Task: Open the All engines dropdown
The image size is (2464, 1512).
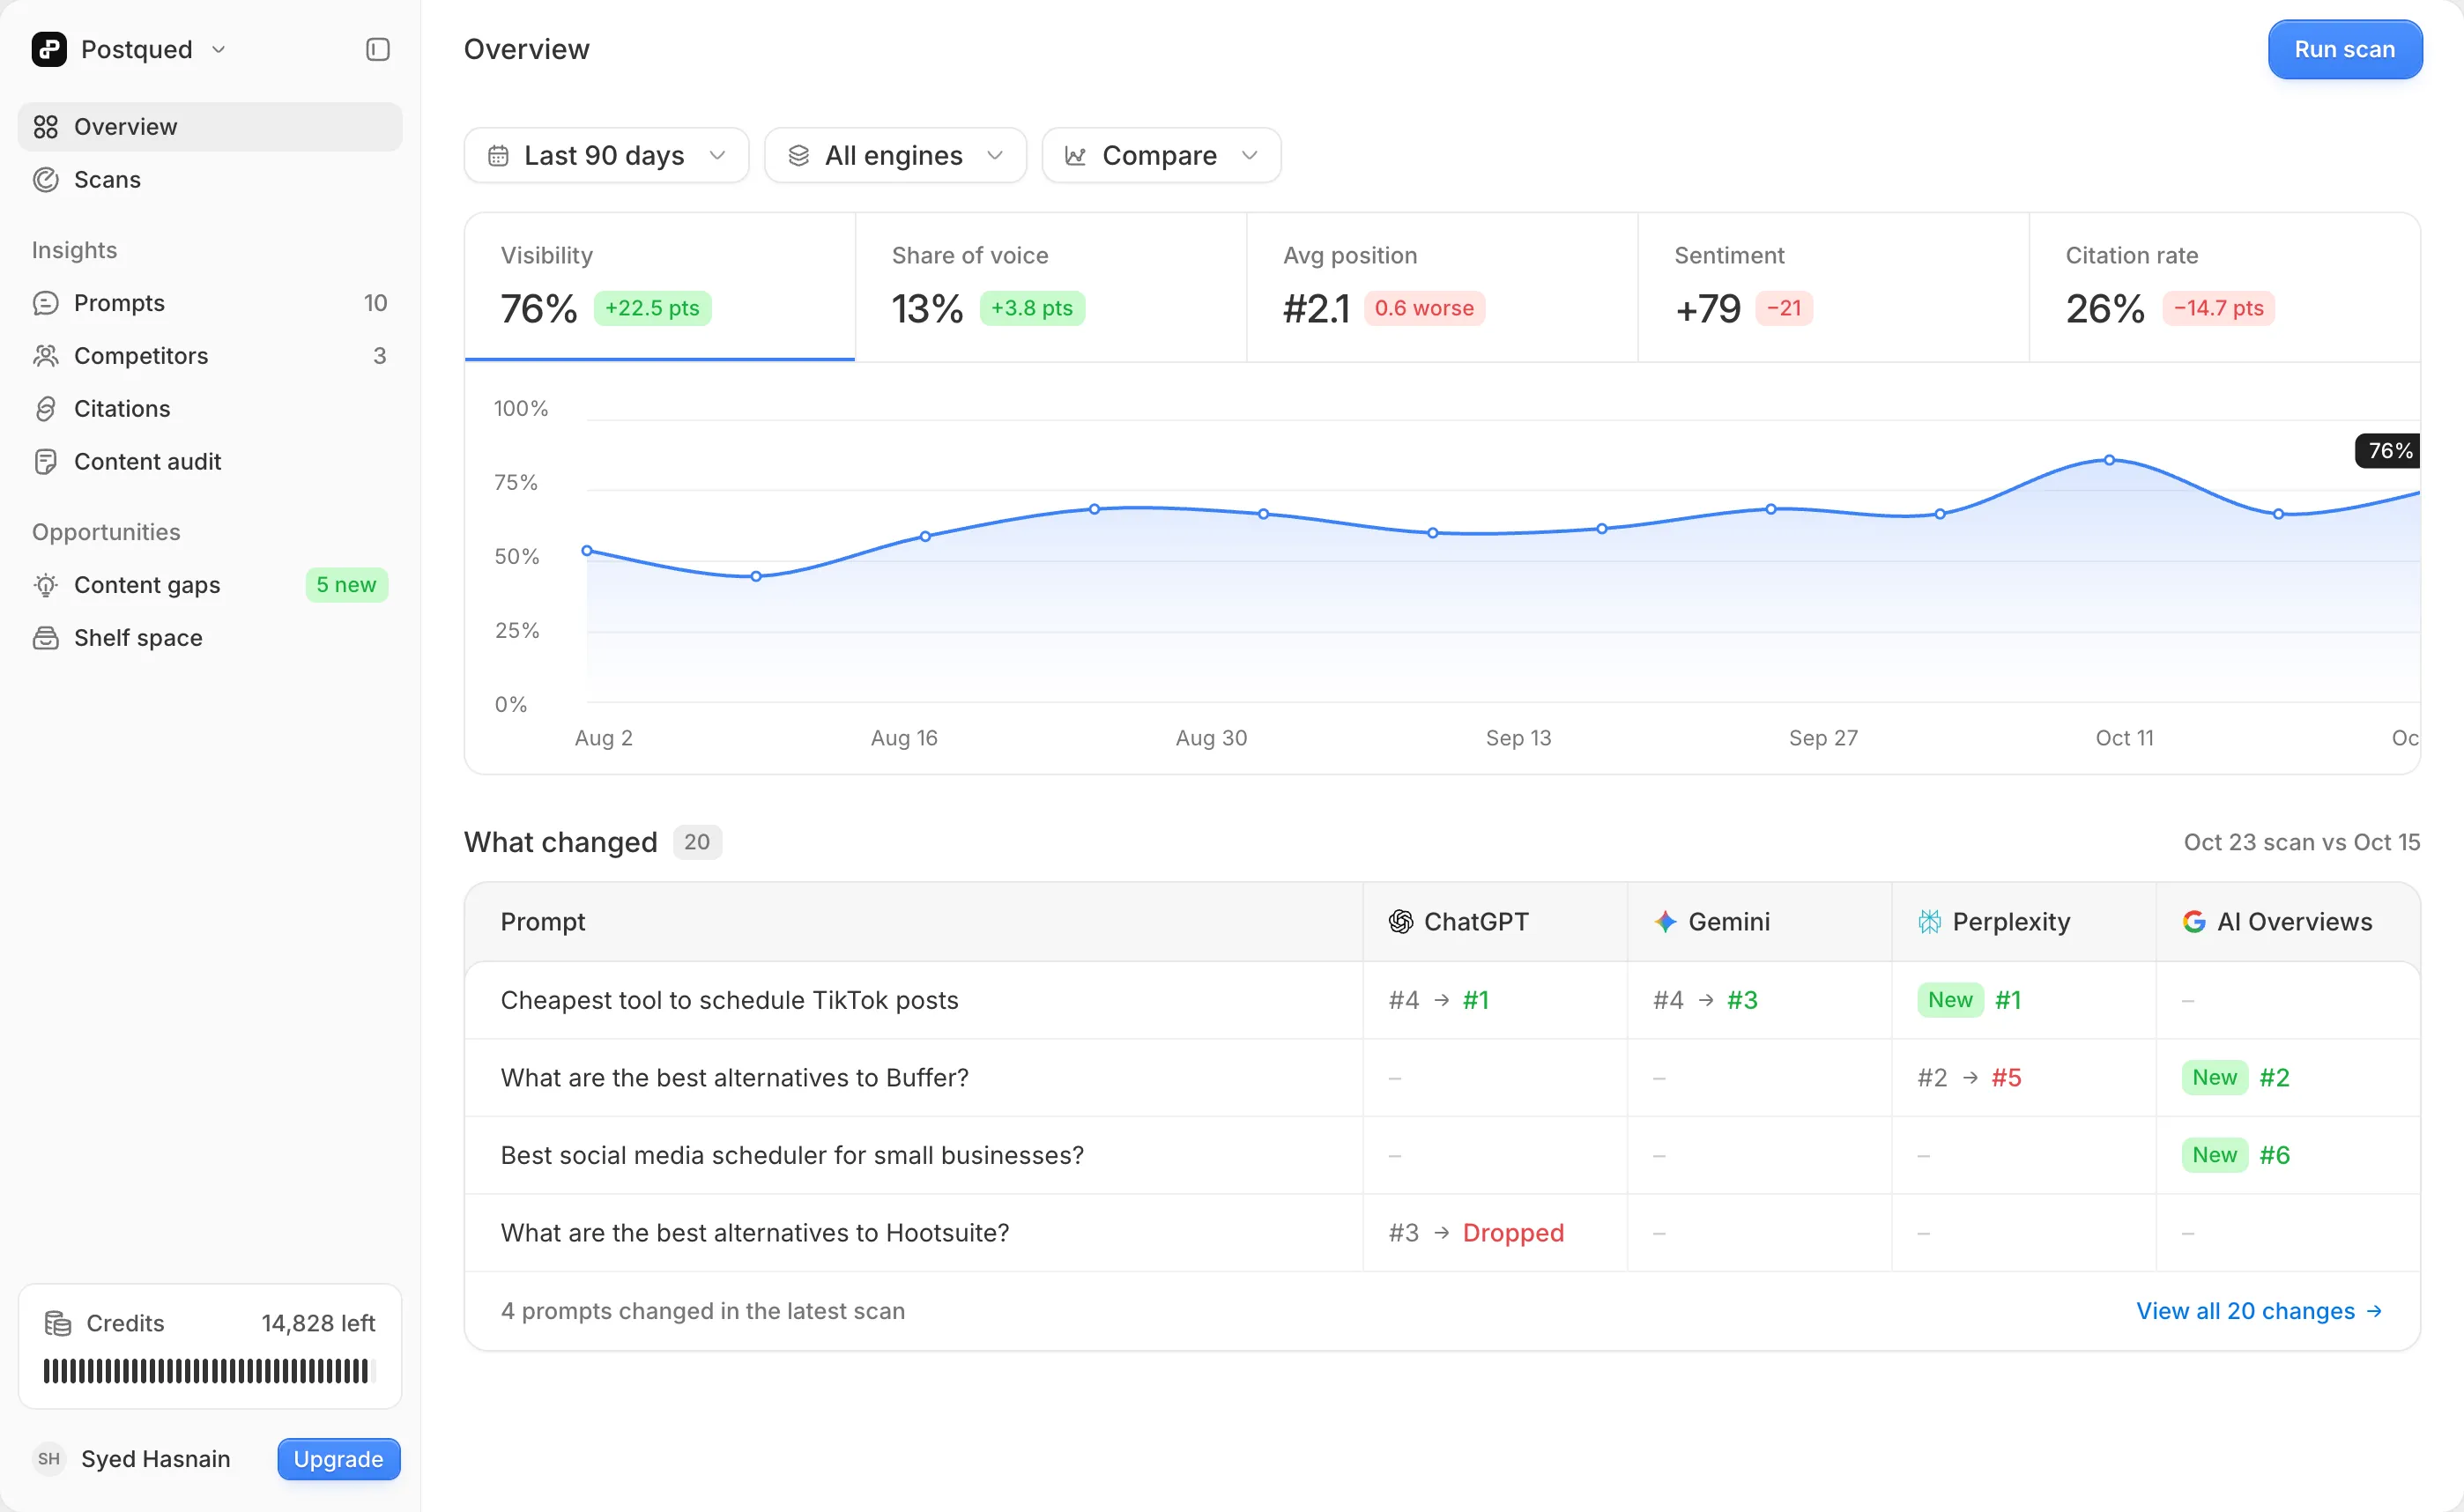Action: [x=895, y=156]
